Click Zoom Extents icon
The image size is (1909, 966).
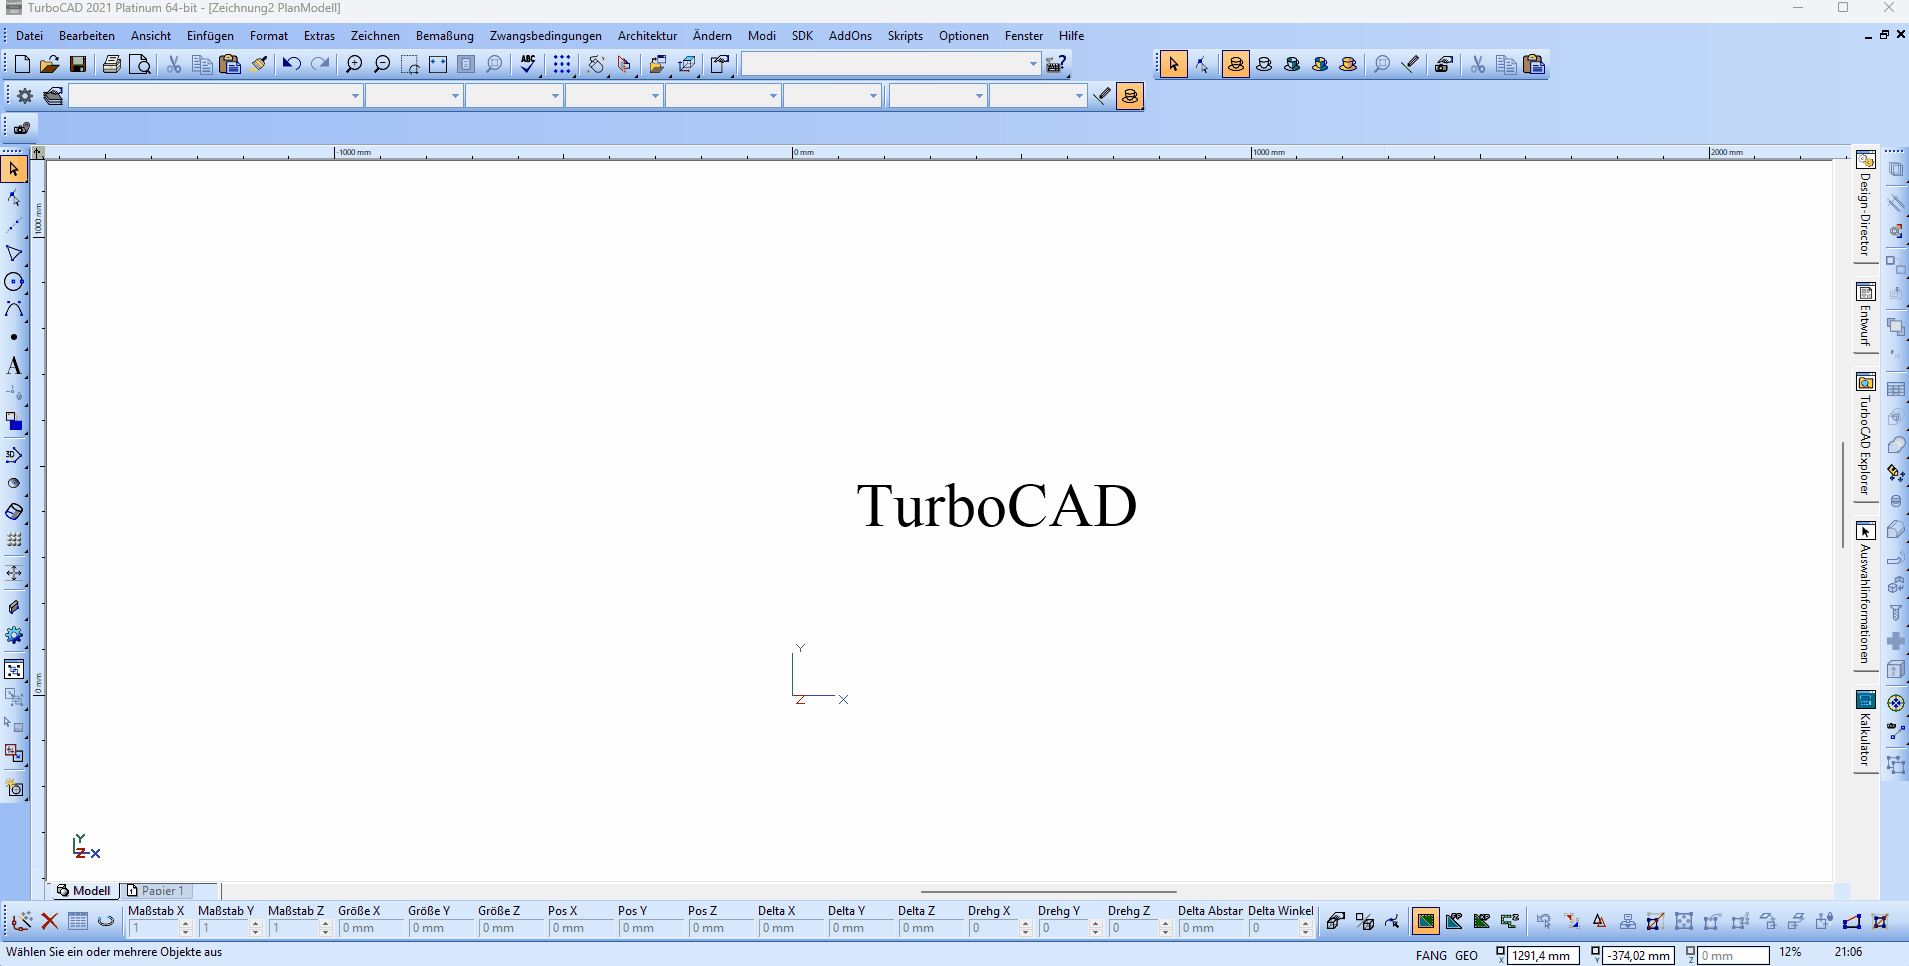click(x=438, y=64)
